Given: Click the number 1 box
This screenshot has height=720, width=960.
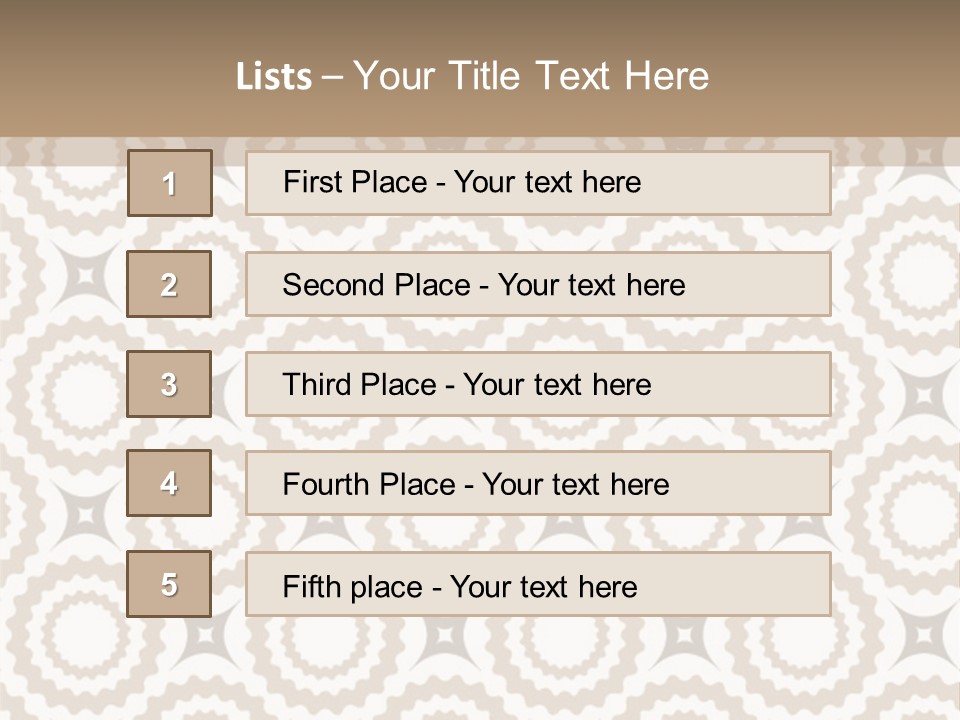Looking at the screenshot, I should tap(170, 183).
